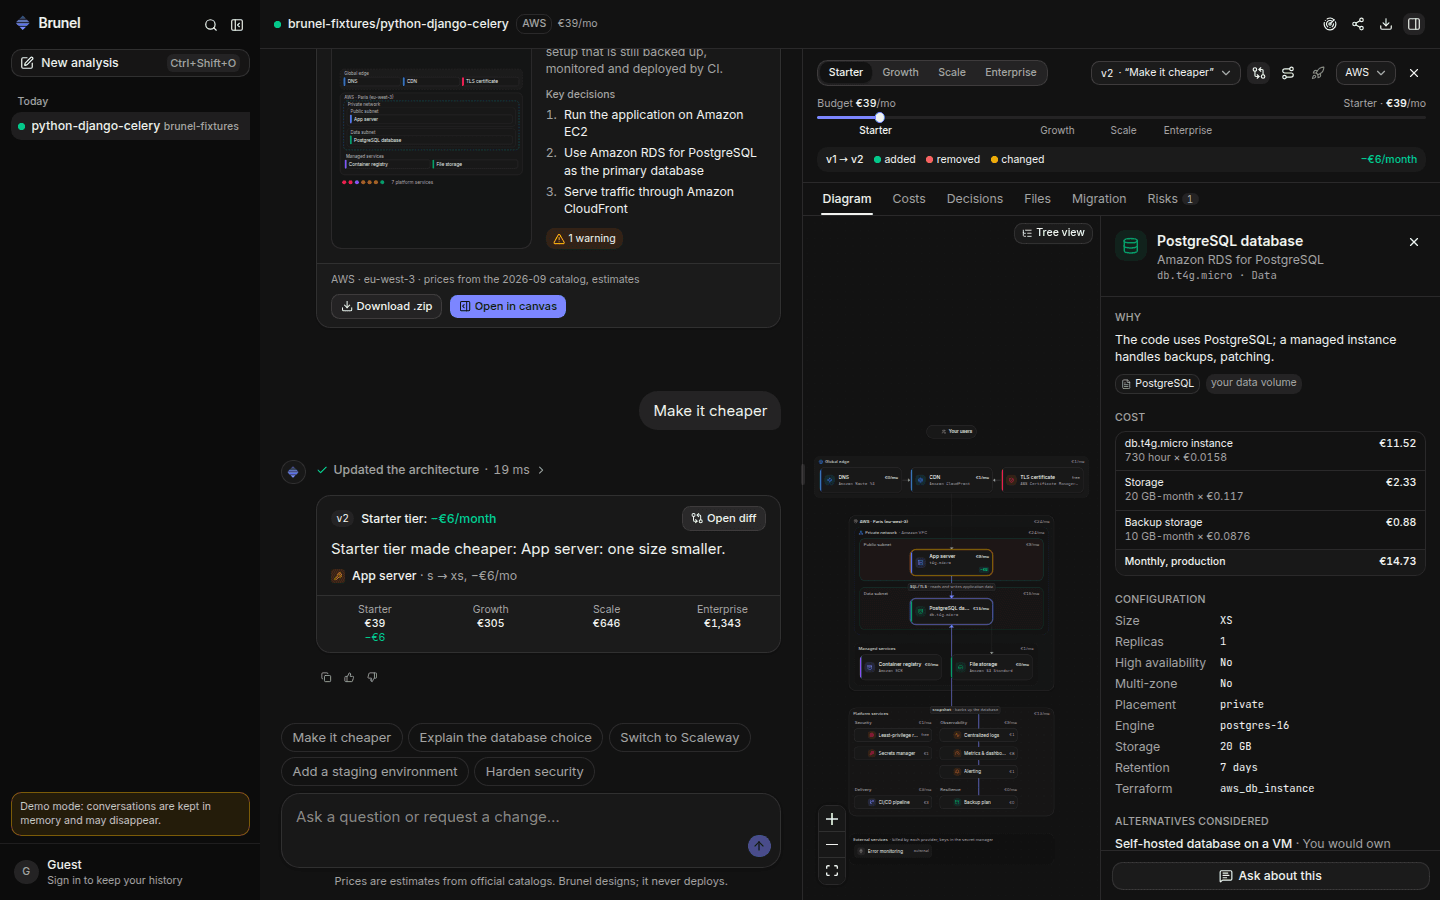The height and width of the screenshot is (900, 1440).
Task: Select the CDN node in diagram
Action: pyautogui.click(x=953, y=480)
